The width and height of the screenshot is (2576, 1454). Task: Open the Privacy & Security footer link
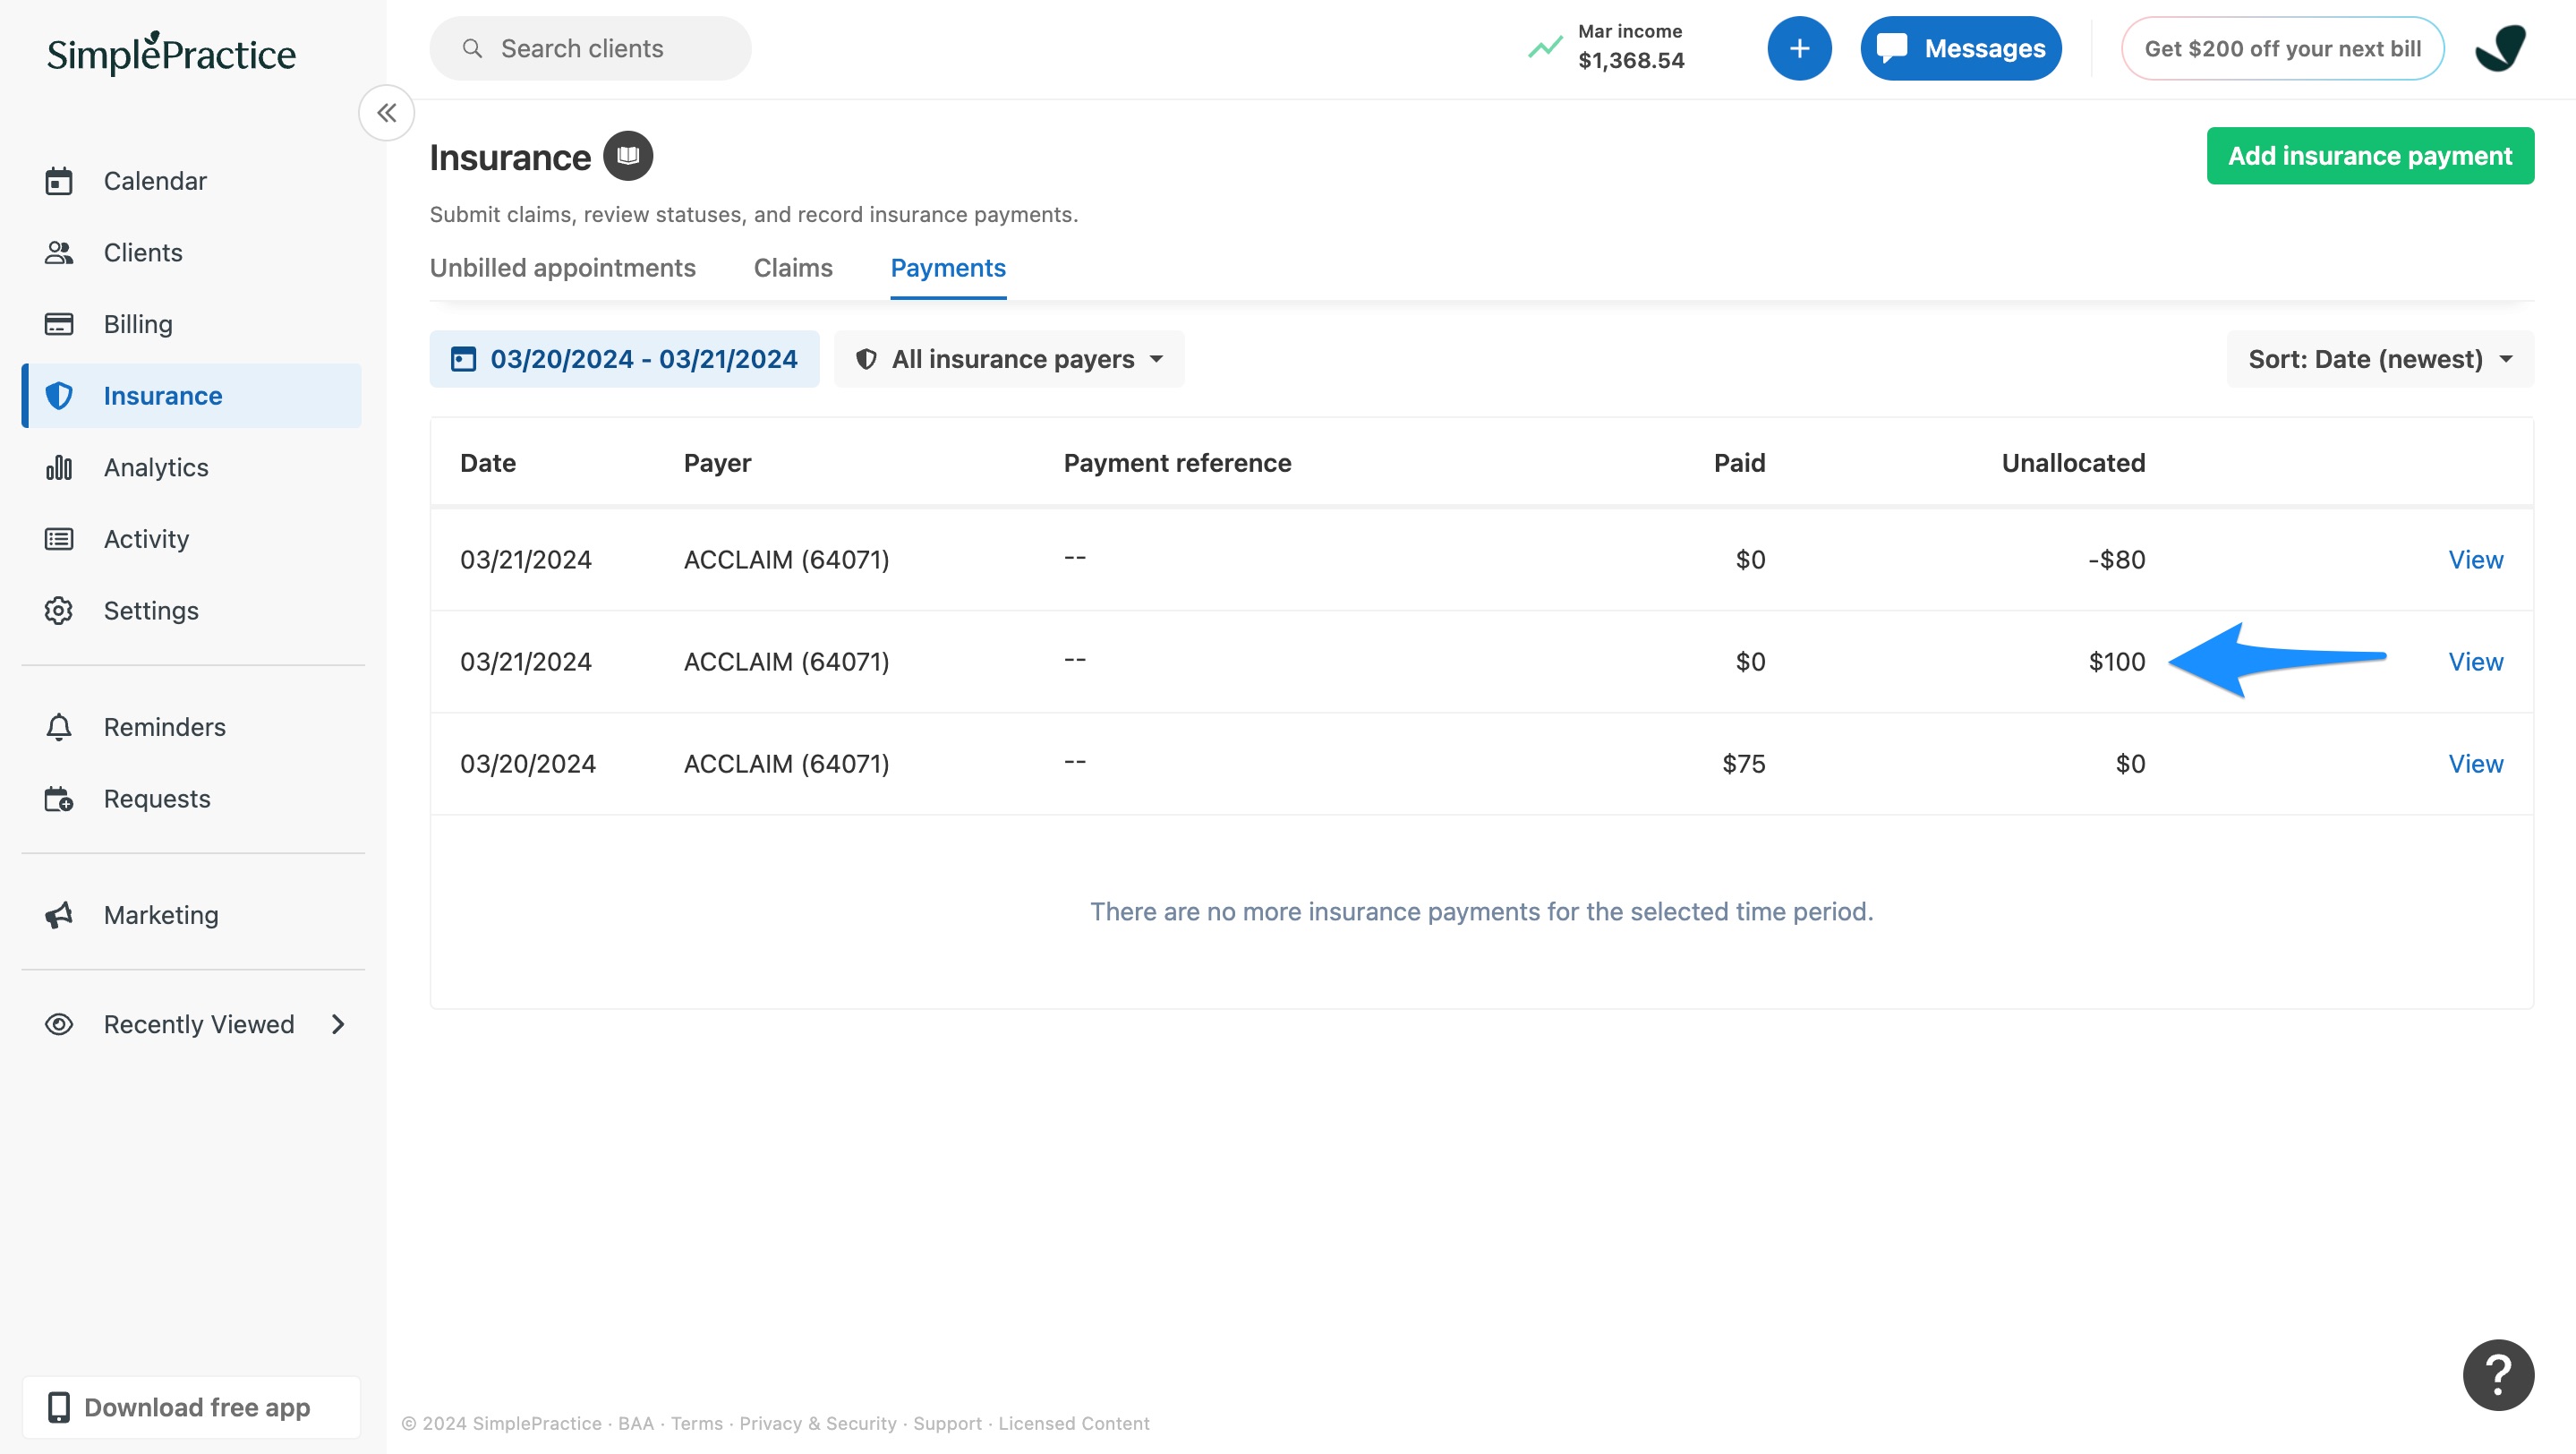(x=817, y=1423)
